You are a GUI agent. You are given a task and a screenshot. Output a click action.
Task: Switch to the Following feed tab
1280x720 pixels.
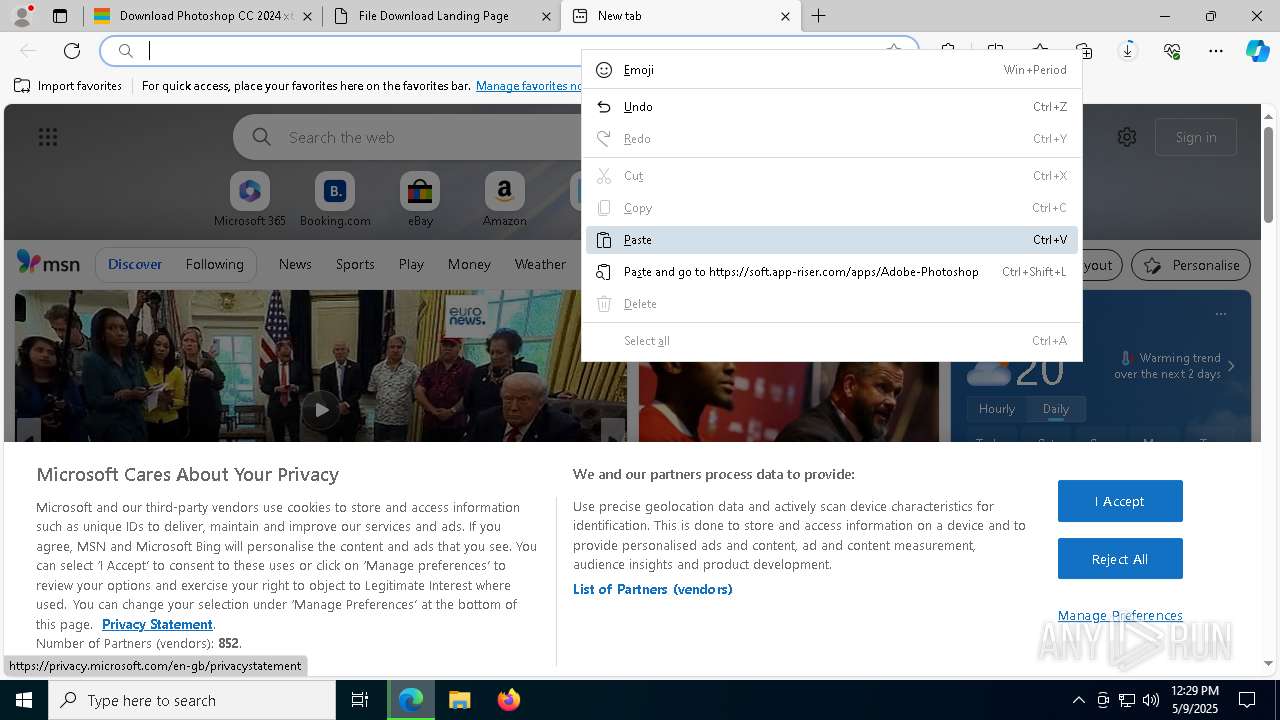click(214, 264)
